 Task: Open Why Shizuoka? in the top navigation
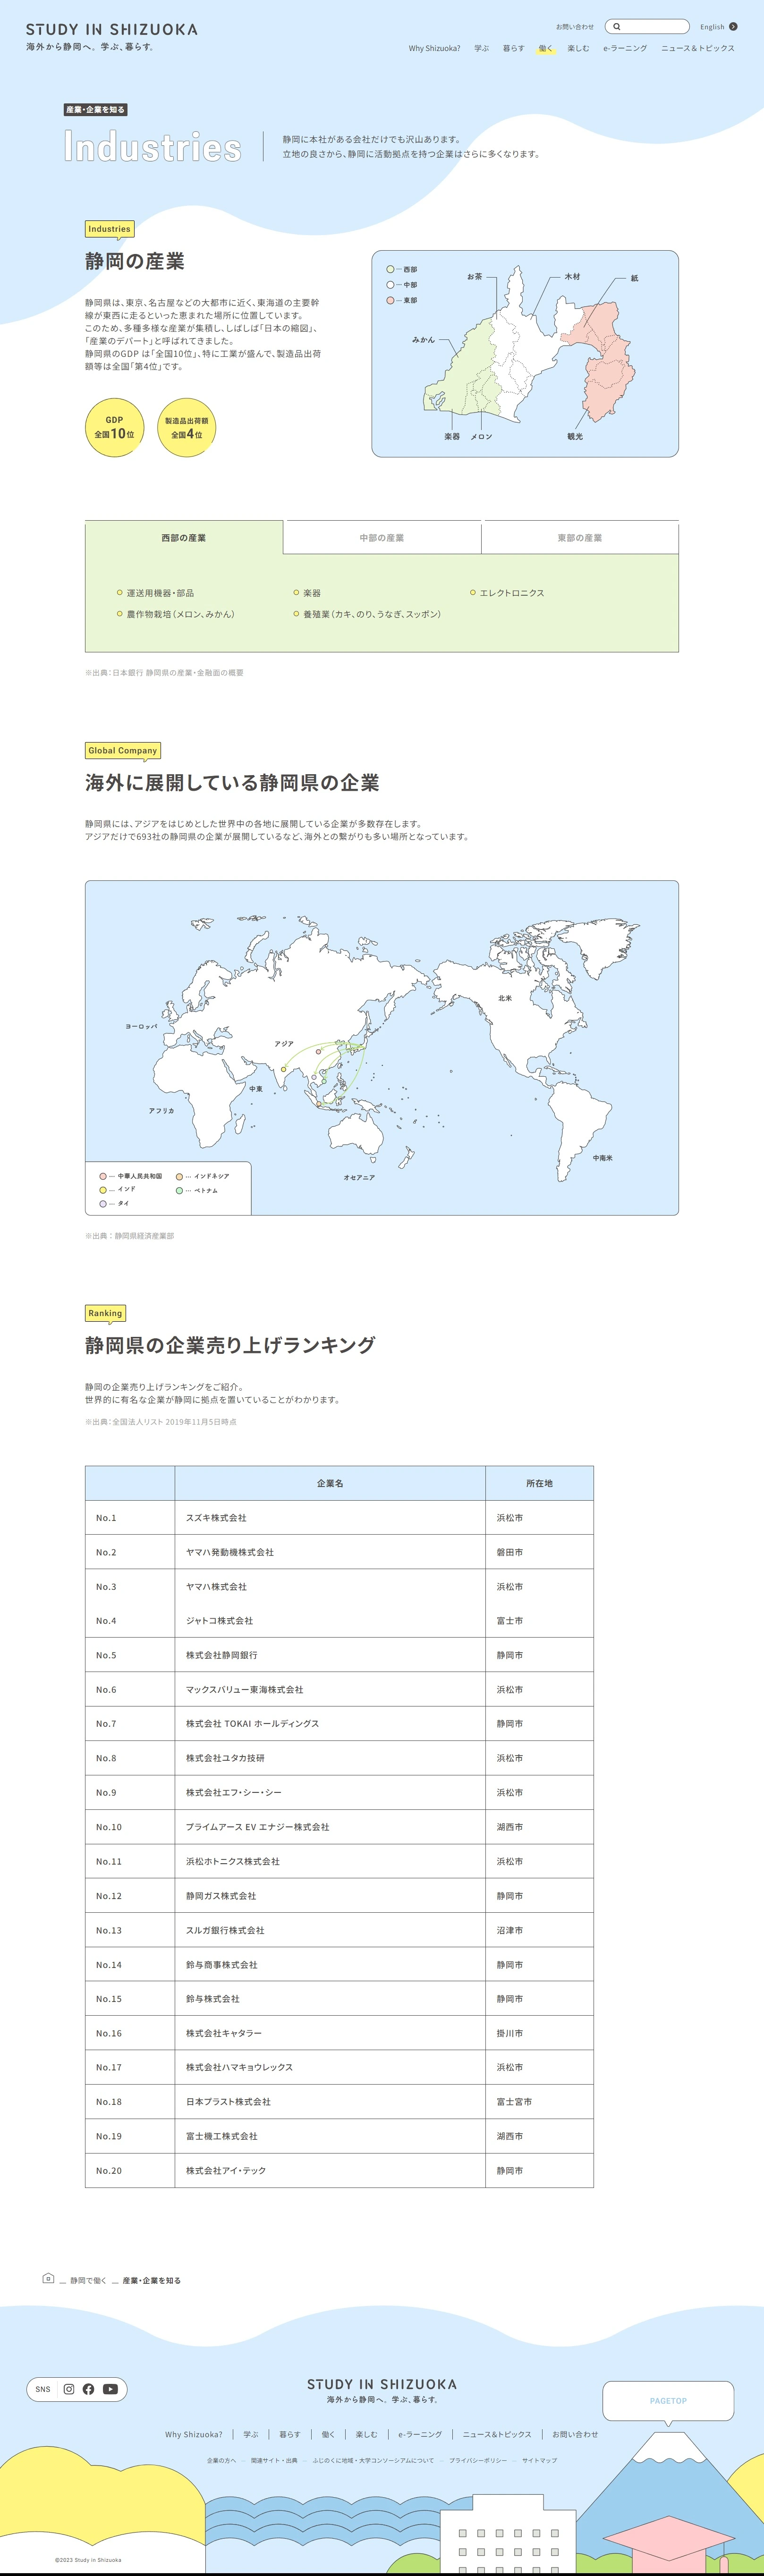tap(434, 48)
